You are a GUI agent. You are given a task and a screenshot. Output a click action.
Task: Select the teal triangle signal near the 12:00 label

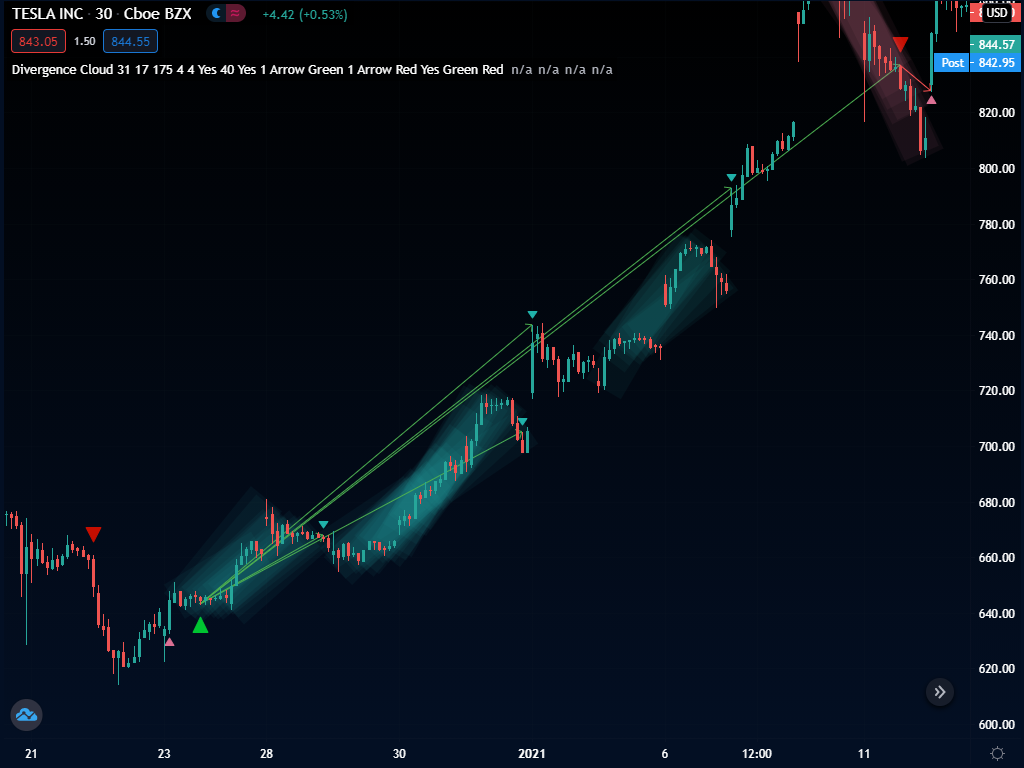click(x=731, y=177)
